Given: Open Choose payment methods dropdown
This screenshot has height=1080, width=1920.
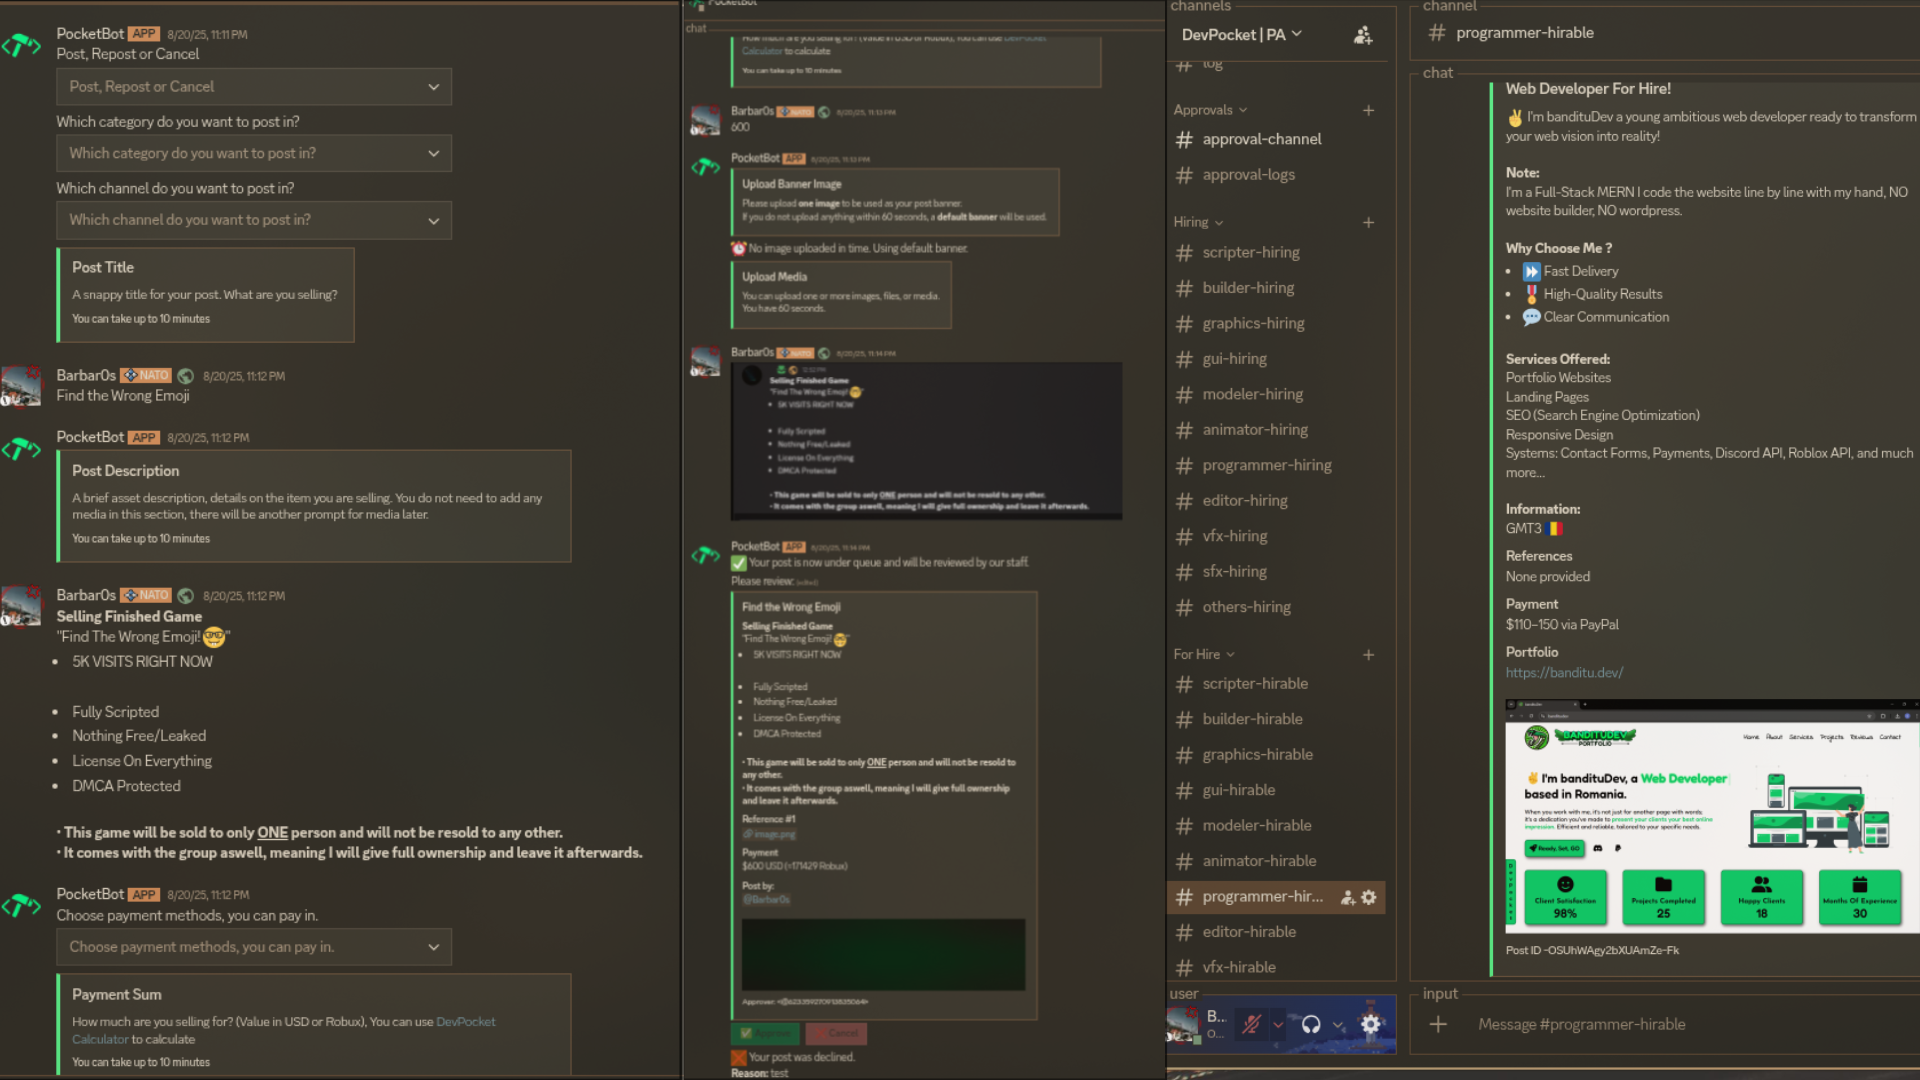Looking at the screenshot, I should point(254,947).
